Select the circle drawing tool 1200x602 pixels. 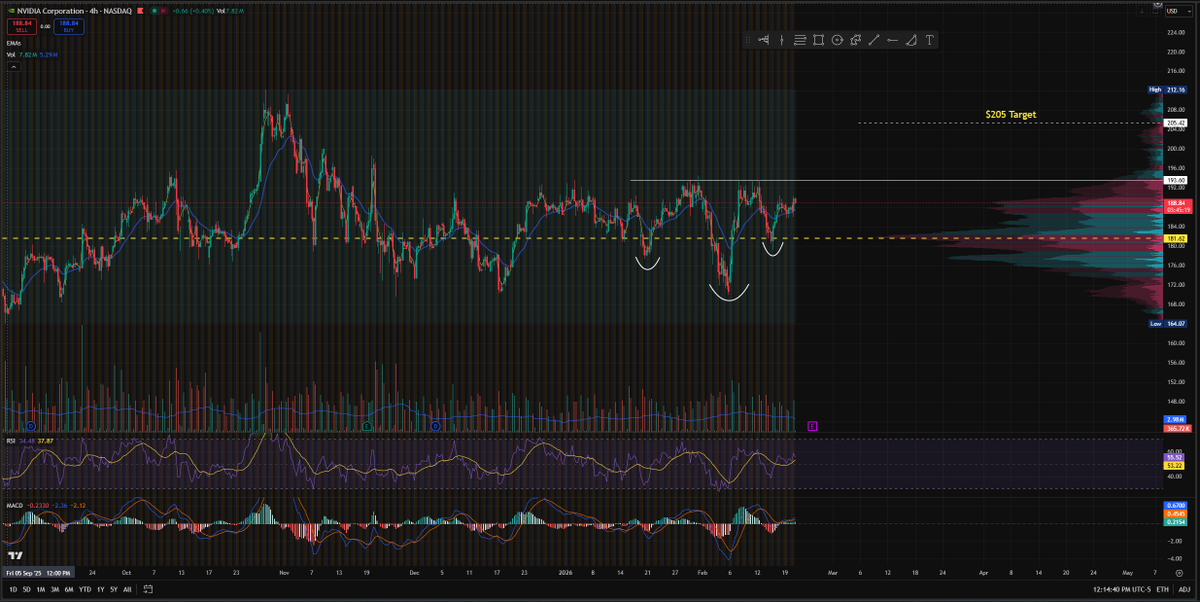[837, 40]
